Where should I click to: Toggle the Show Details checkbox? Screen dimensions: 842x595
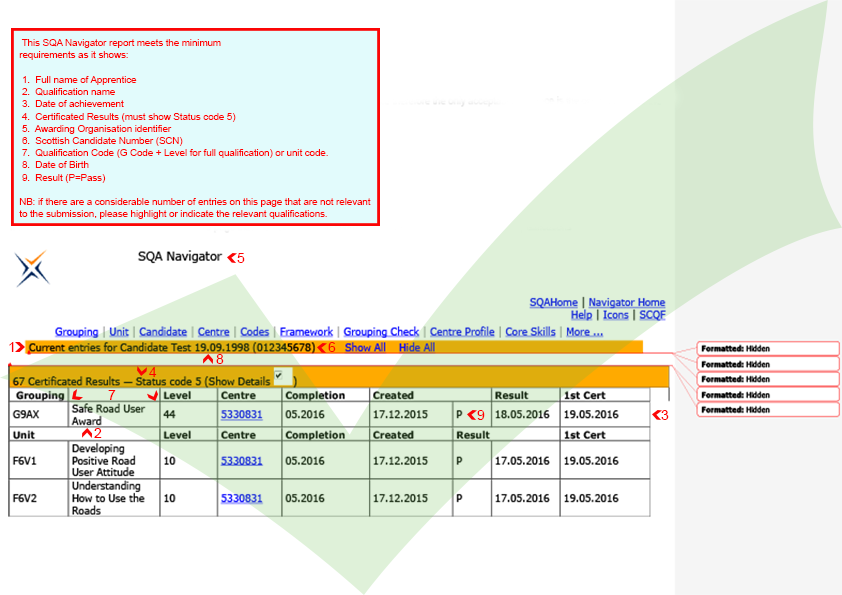[x=279, y=375]
